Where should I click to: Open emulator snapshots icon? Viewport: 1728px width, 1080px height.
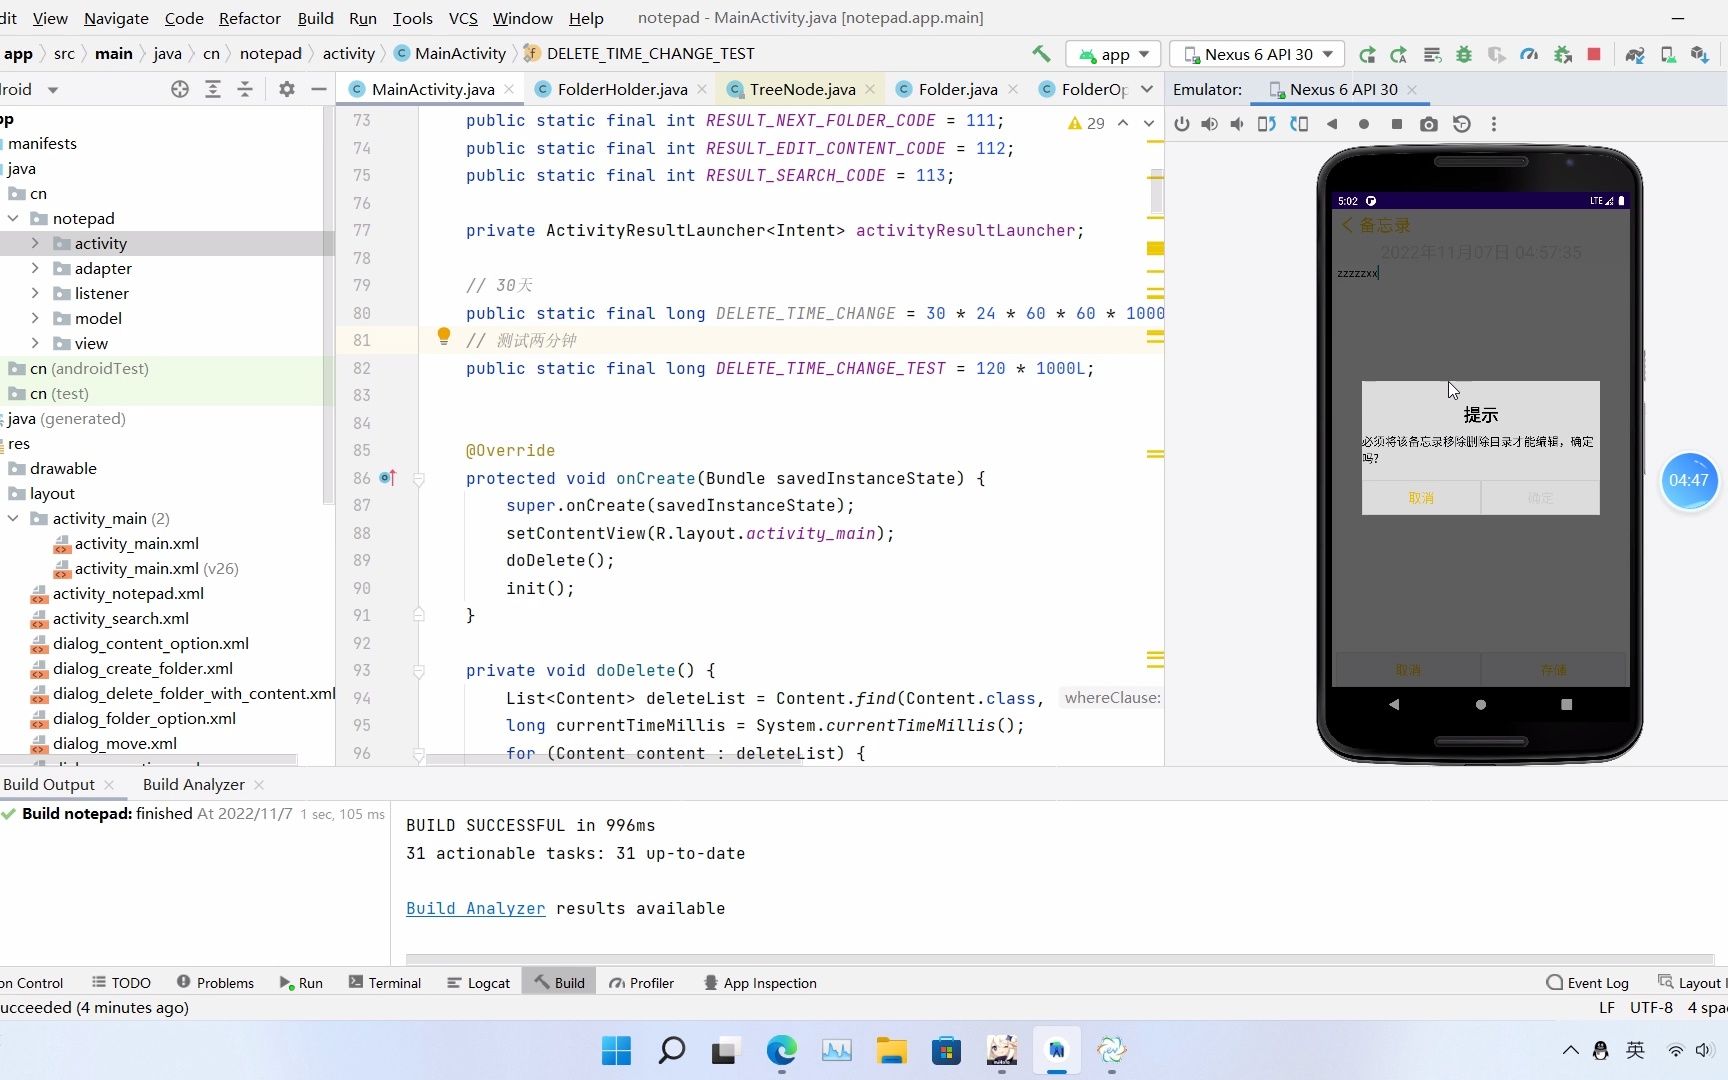coord(1462,124)
